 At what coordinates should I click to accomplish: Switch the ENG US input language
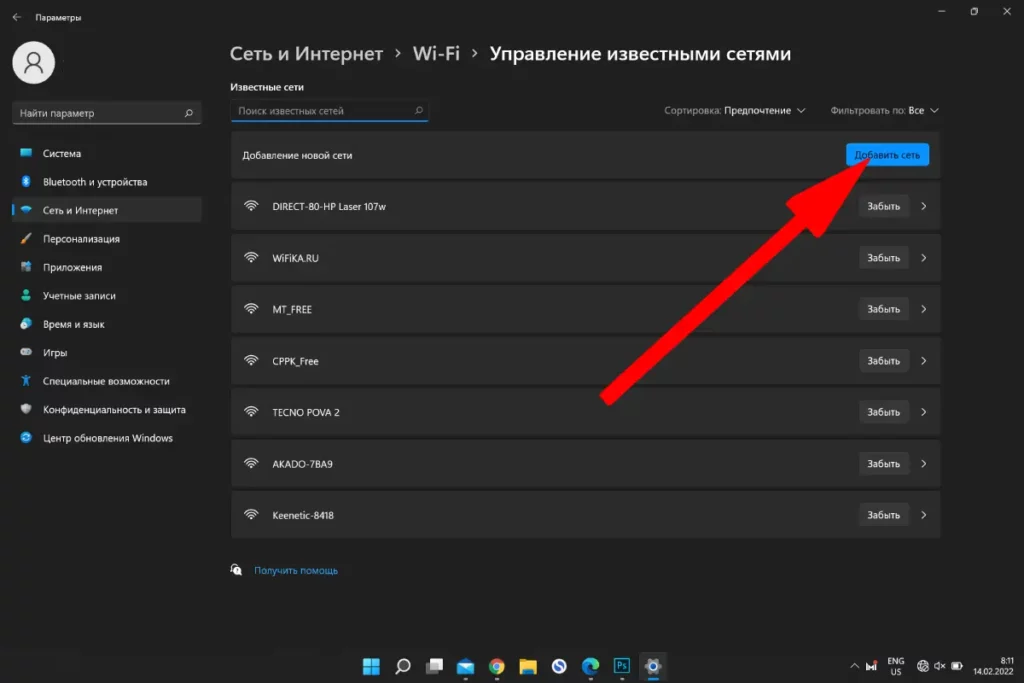coord(896,666)
